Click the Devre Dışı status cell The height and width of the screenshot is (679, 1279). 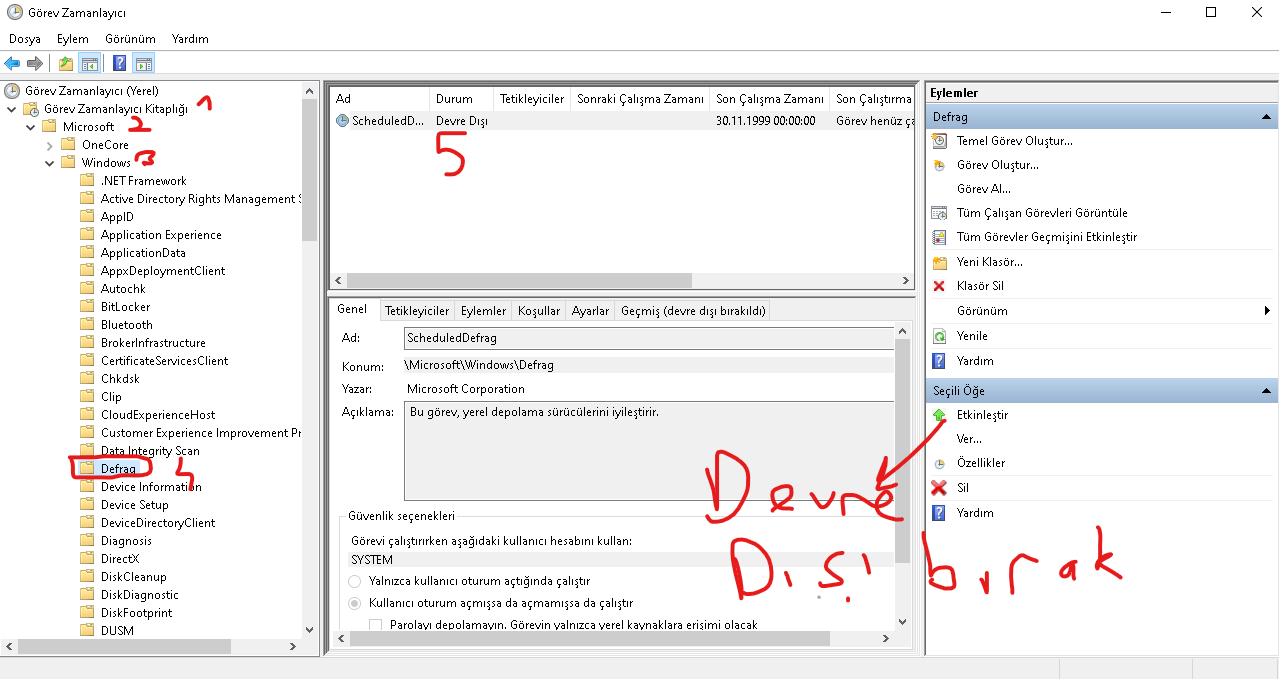[462, 120]
